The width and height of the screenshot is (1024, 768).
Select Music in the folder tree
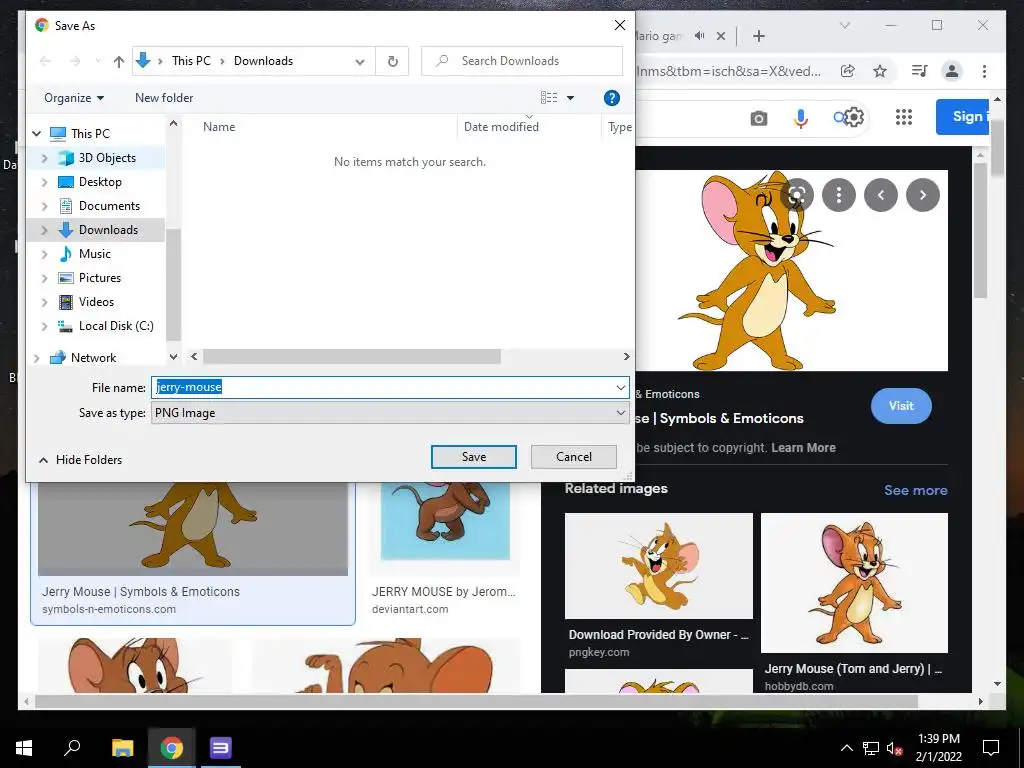95,254
